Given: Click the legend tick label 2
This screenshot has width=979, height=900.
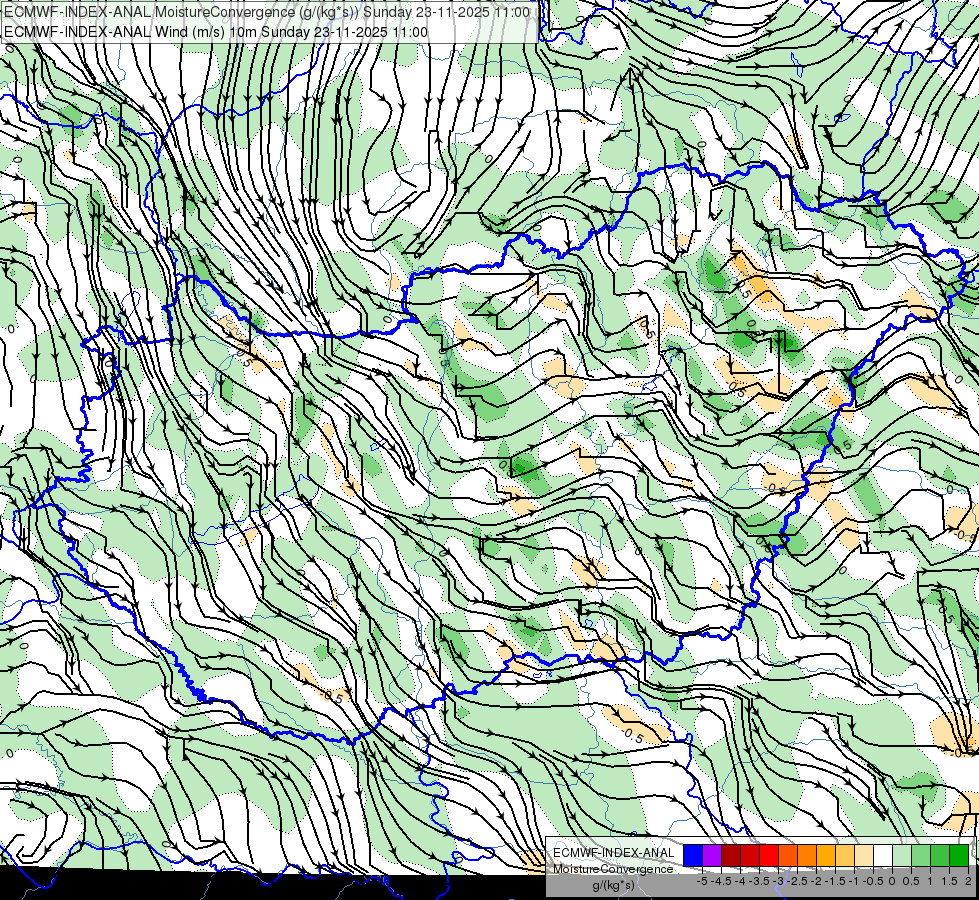Looking at the screenshot, I should (968, 881).
